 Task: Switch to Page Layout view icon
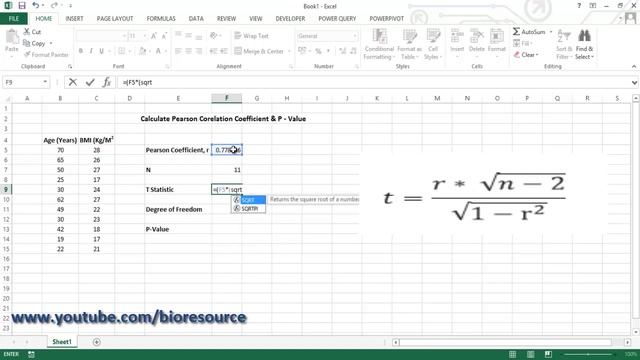[530, 354]
